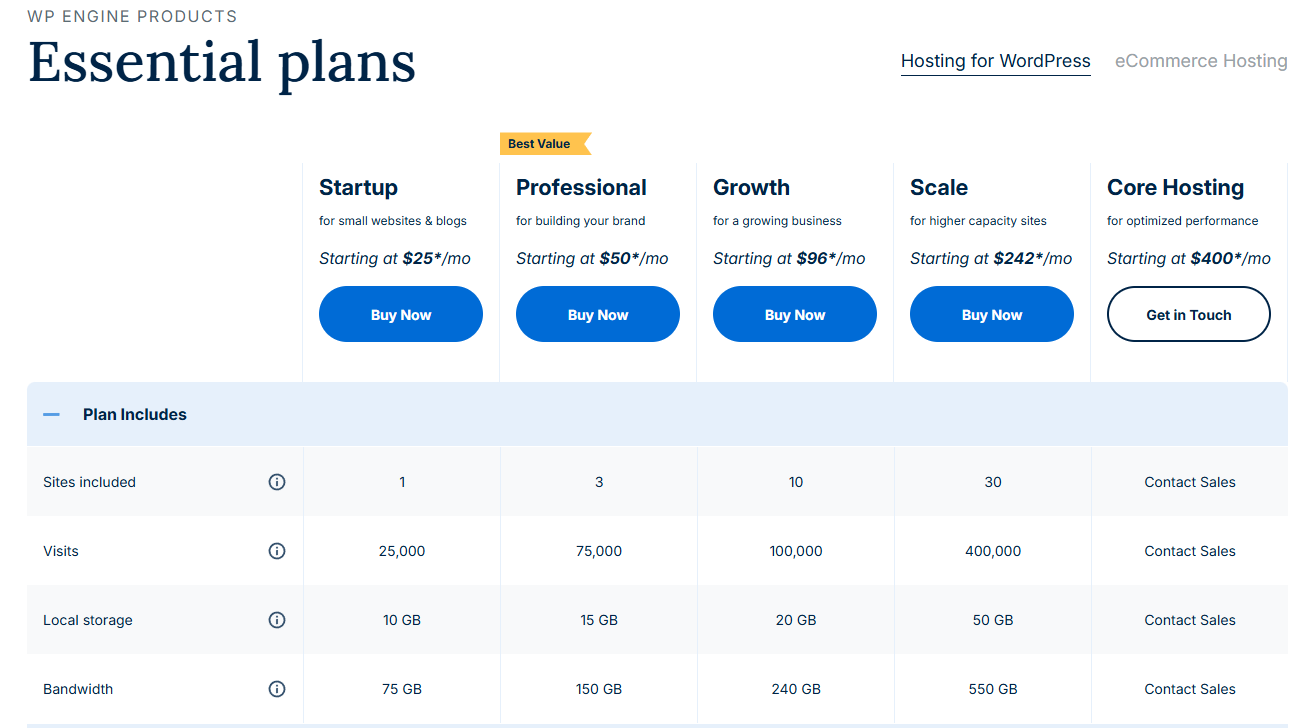Image resolution: width=1296 pixels, height=728 pixels.
Task: Switch to the eCommerce Hosting tab
Action: pyautogui.click(x=1201, y=61)
